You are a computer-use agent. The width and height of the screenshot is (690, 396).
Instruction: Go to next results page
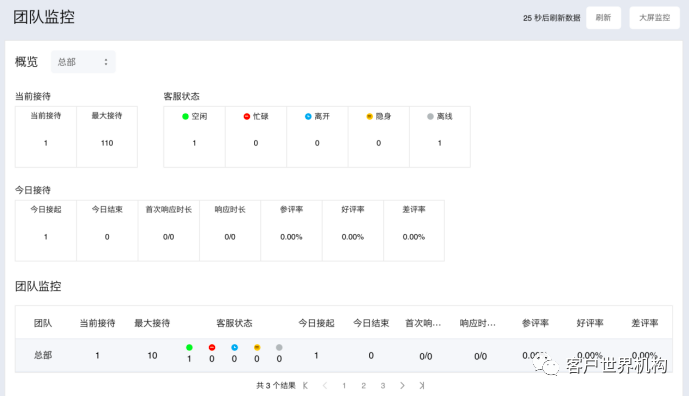coord(402,385)
